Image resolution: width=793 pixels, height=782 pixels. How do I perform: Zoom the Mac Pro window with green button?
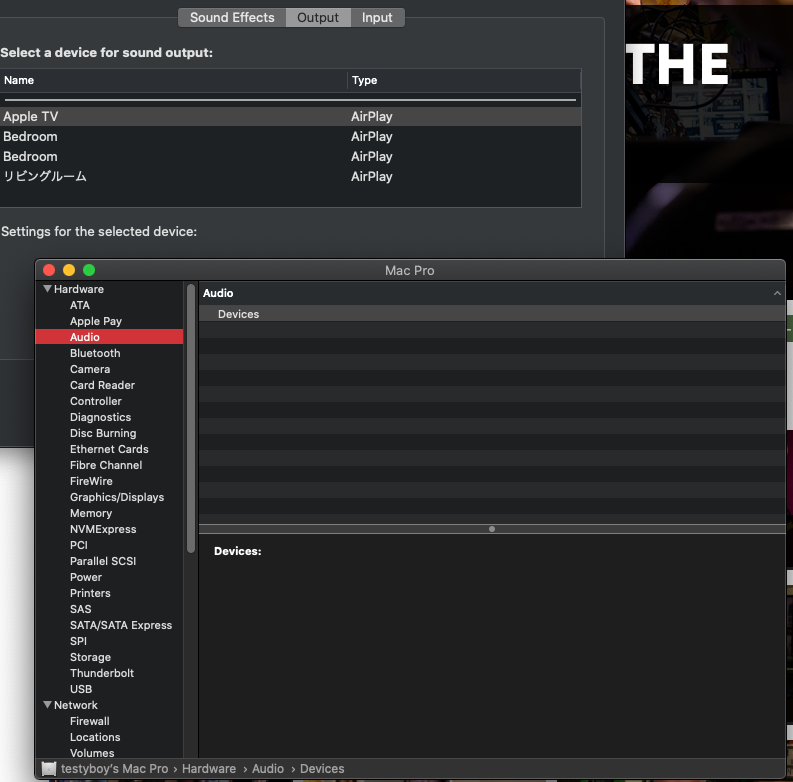(x=89, y=270)
